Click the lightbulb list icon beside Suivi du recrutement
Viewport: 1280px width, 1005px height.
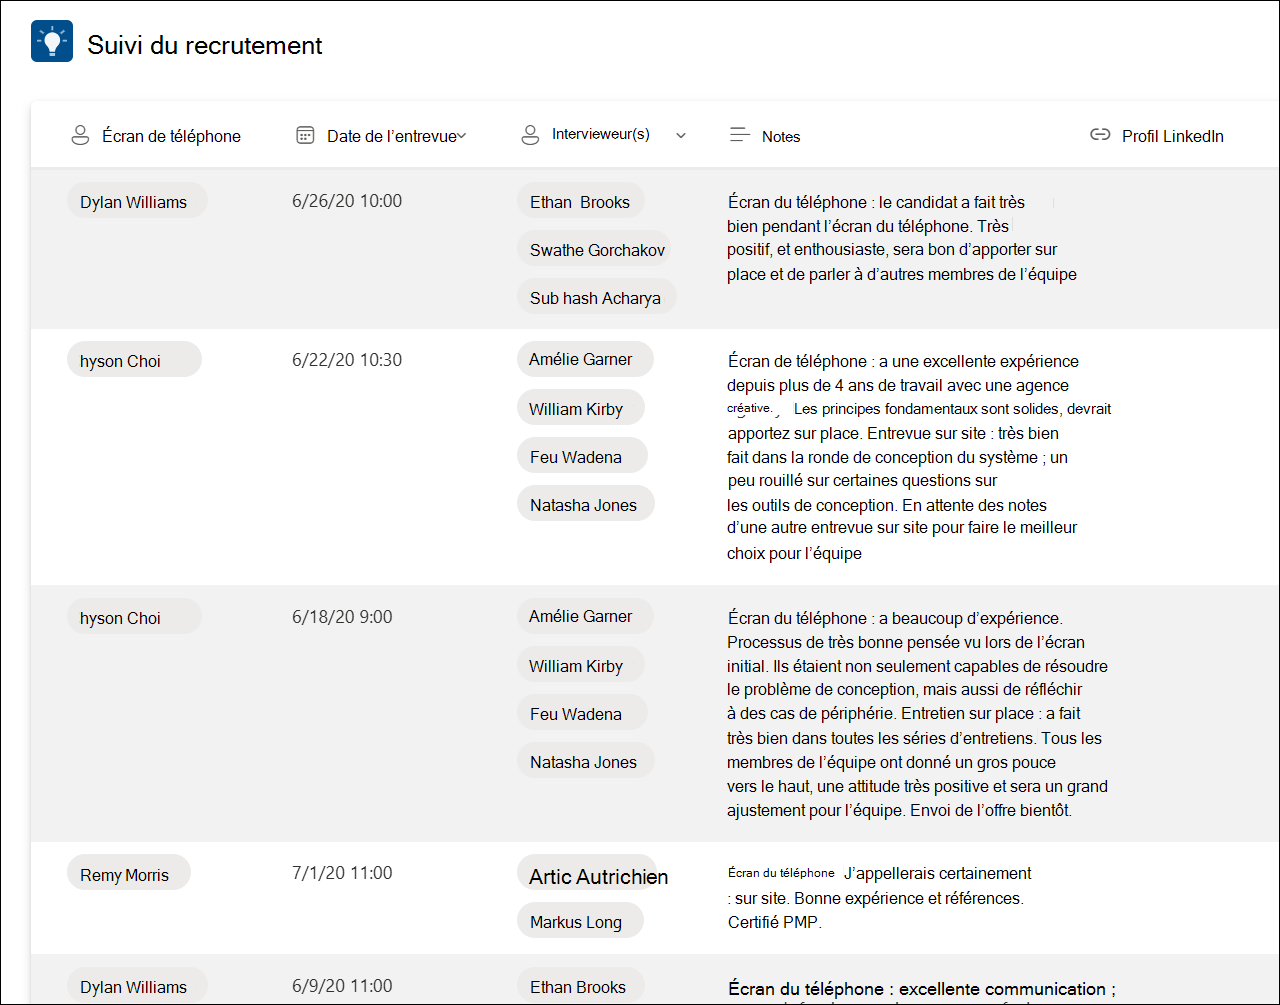pos(52,41)
